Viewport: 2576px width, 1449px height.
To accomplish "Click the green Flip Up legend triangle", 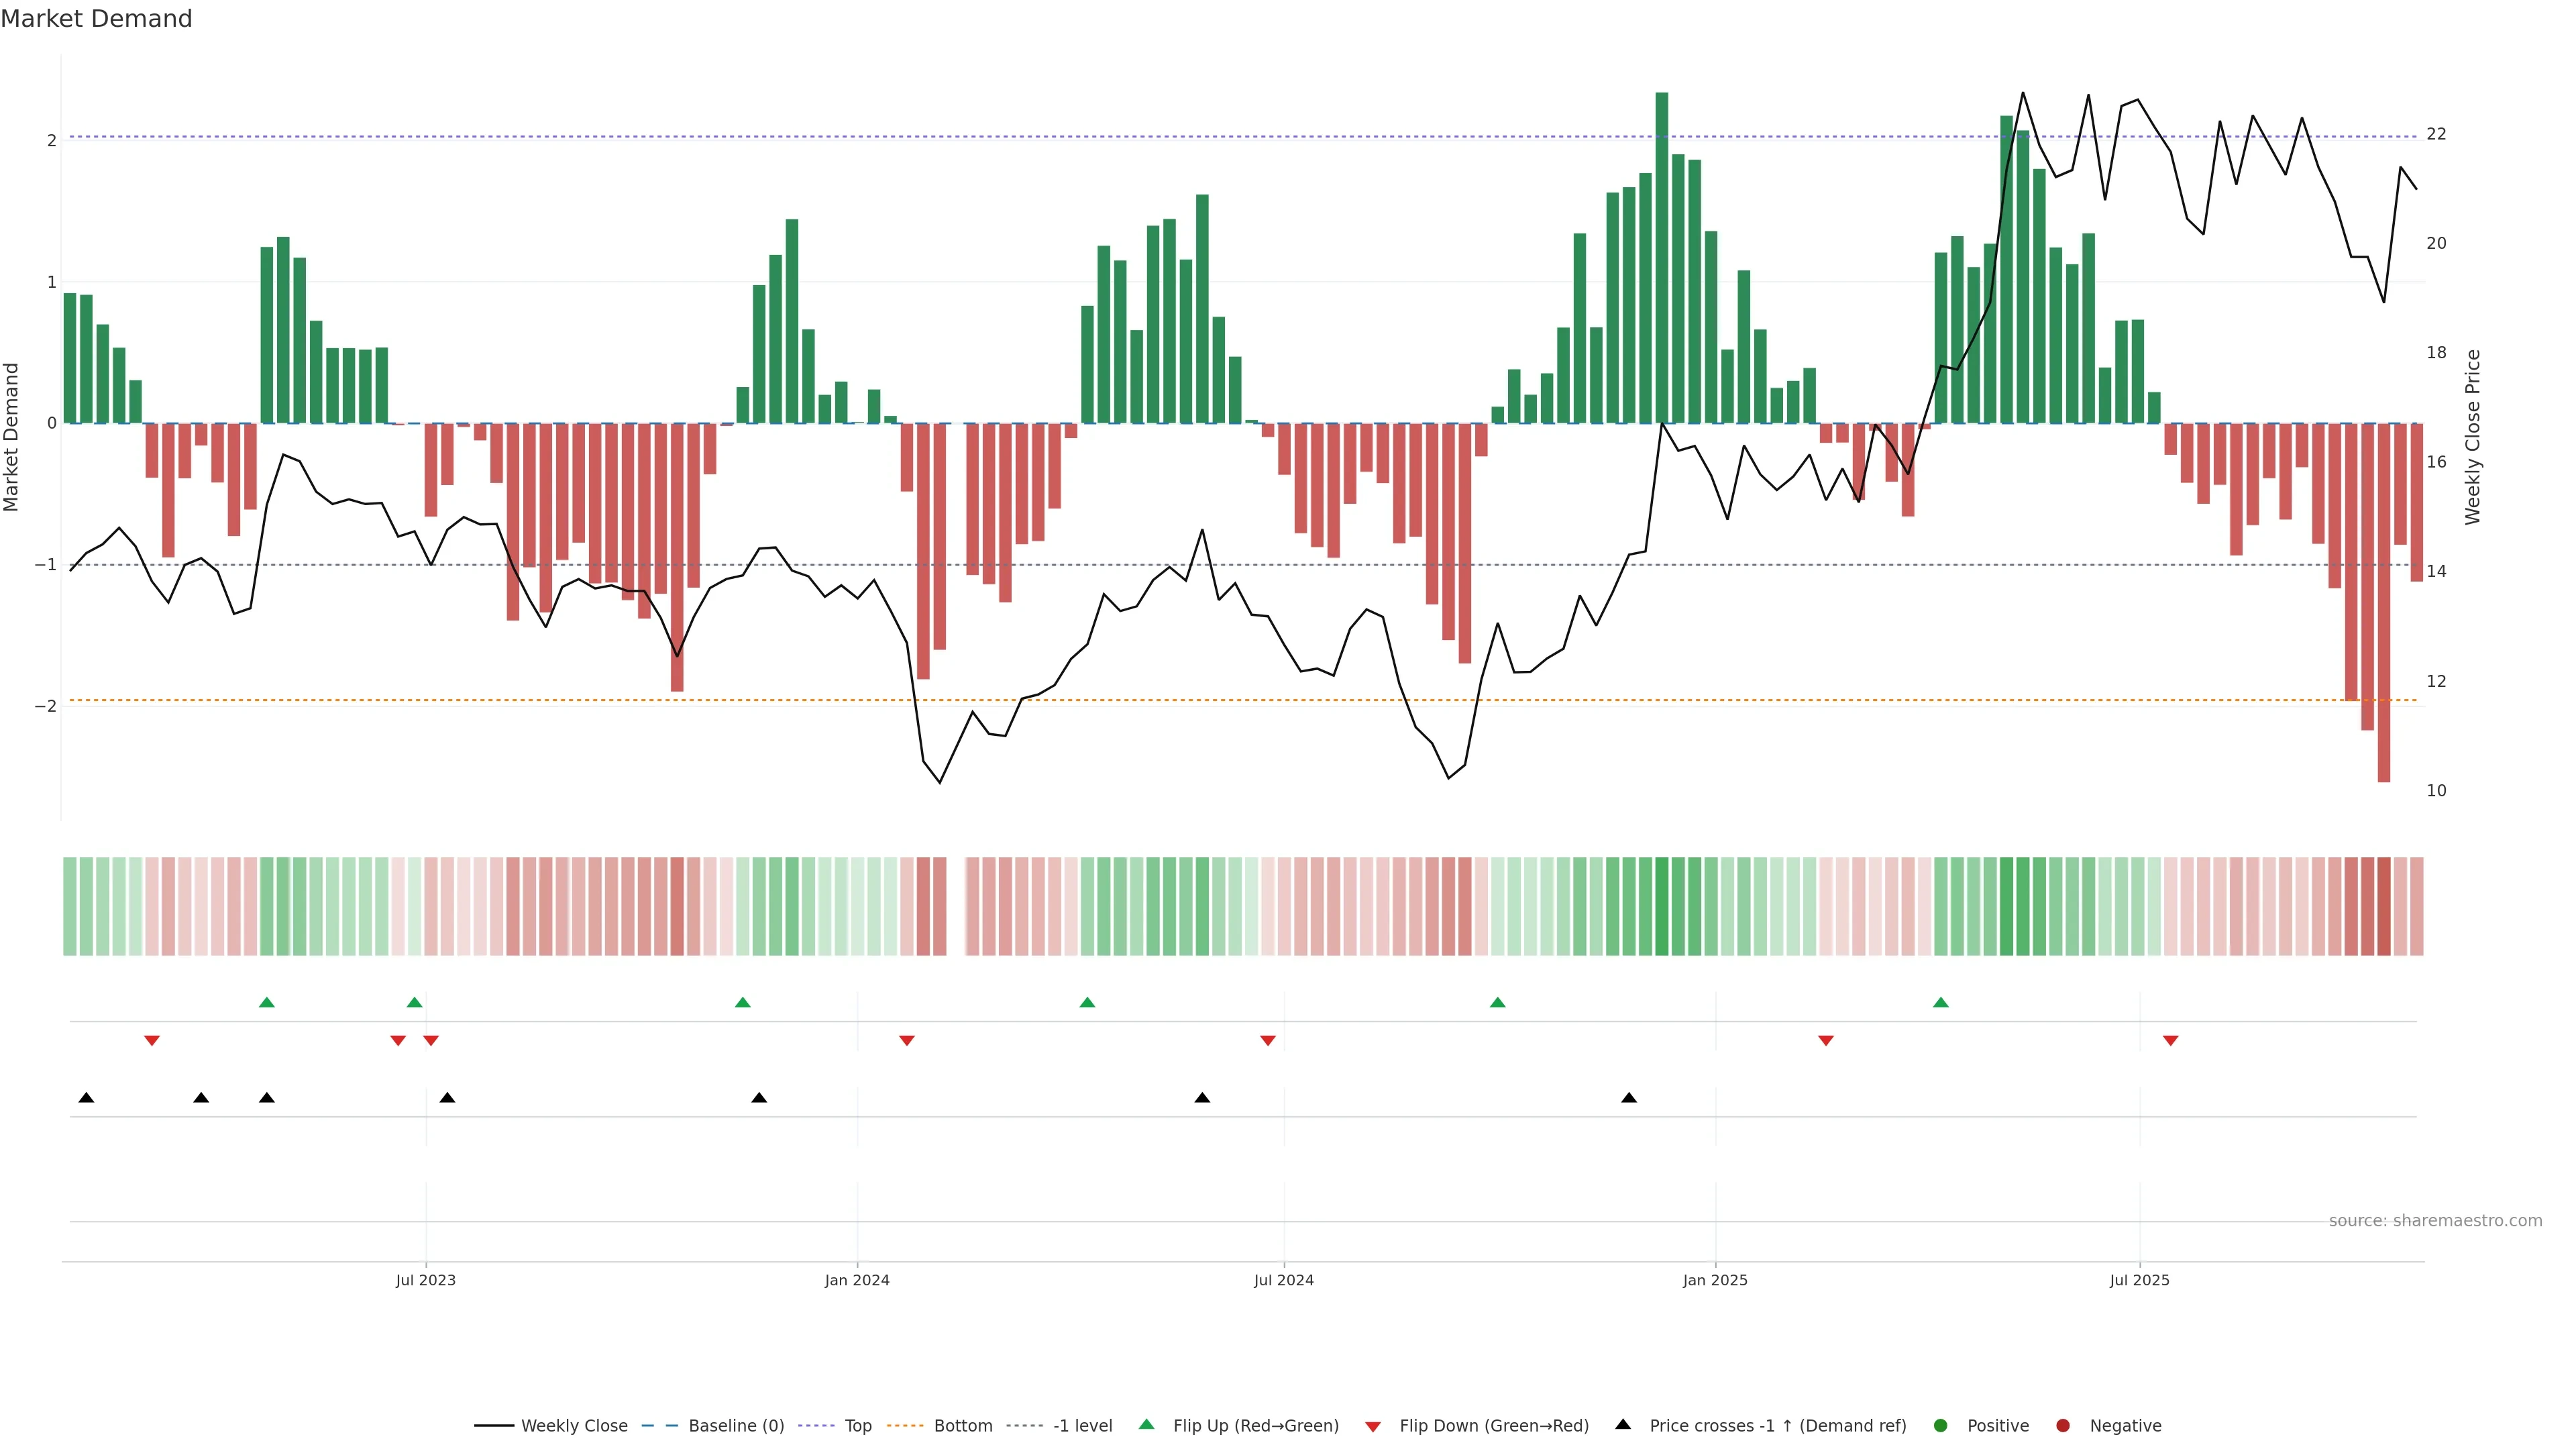I will [x=1147, y=1424].
